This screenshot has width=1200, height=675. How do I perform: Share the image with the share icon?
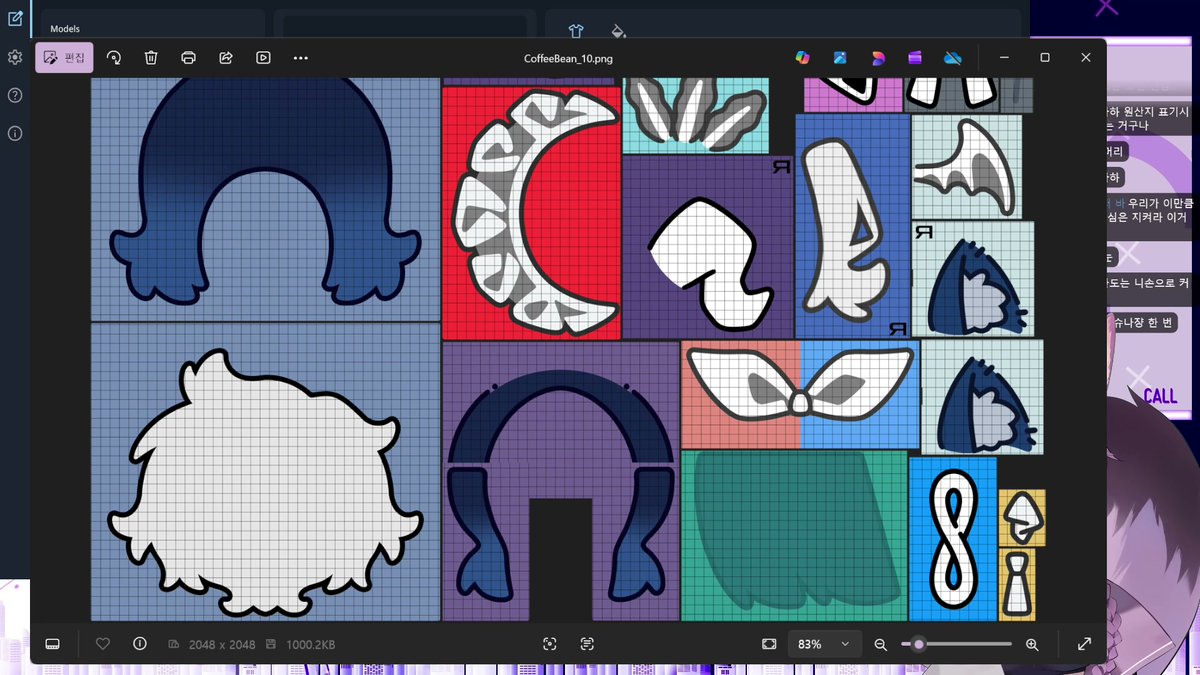click(x=226, y=58)
